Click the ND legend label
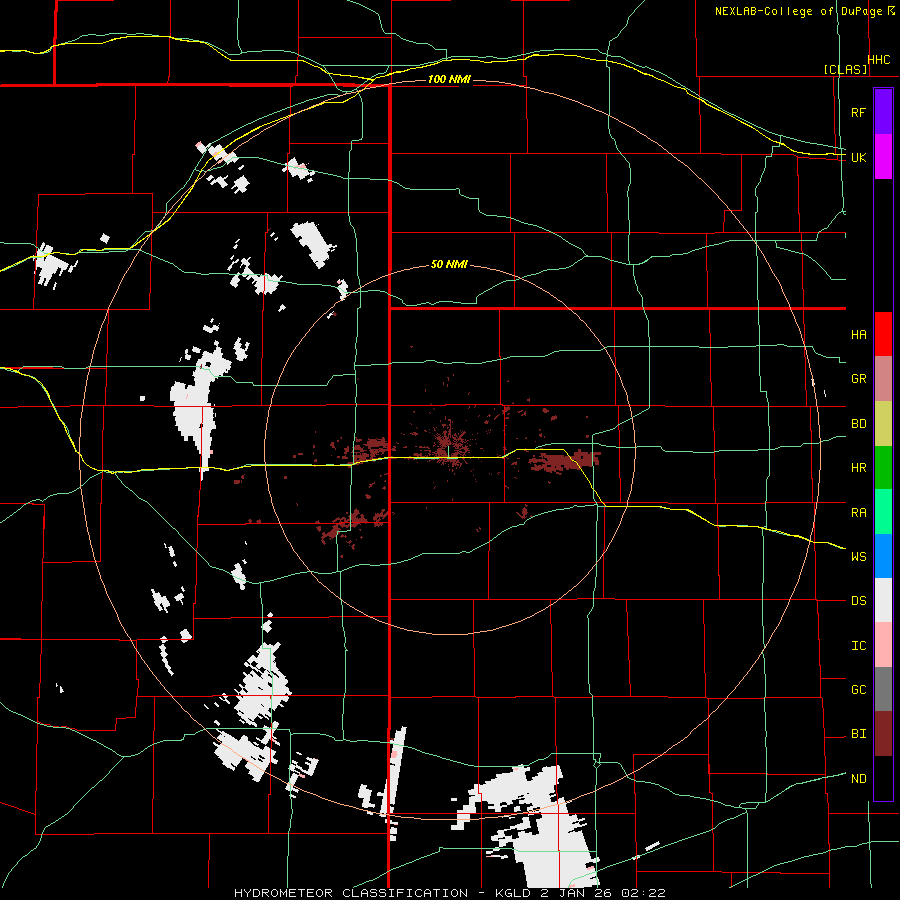The image size is (900, 900). 859,778
